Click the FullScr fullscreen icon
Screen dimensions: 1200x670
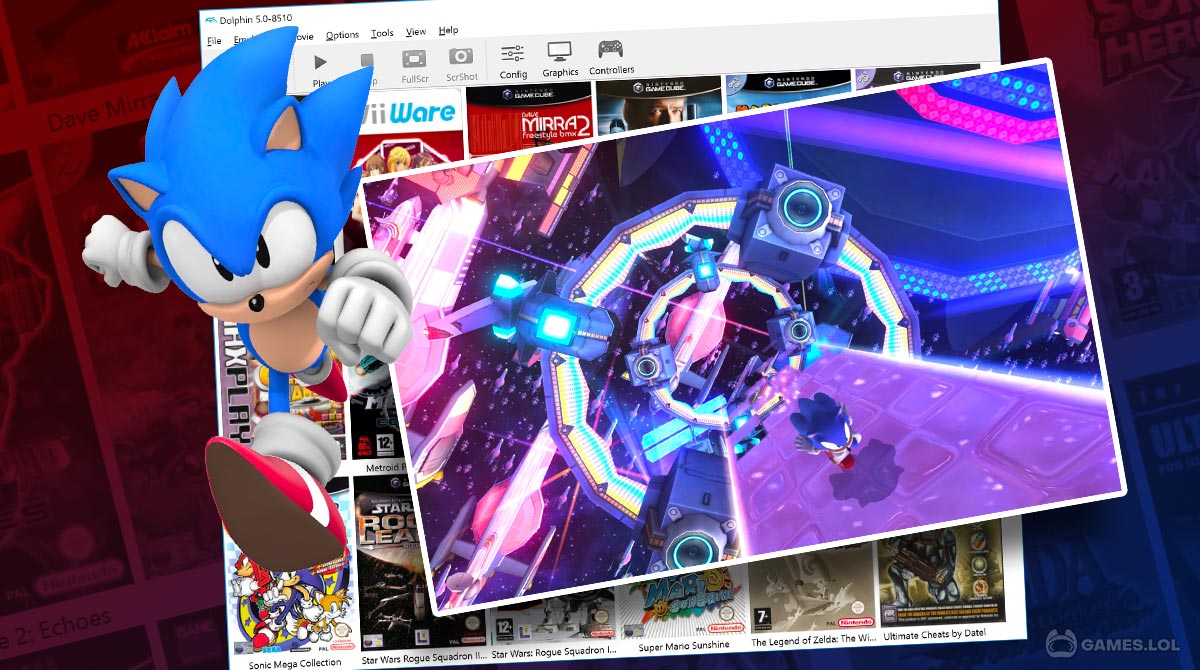tap(415, 59)
